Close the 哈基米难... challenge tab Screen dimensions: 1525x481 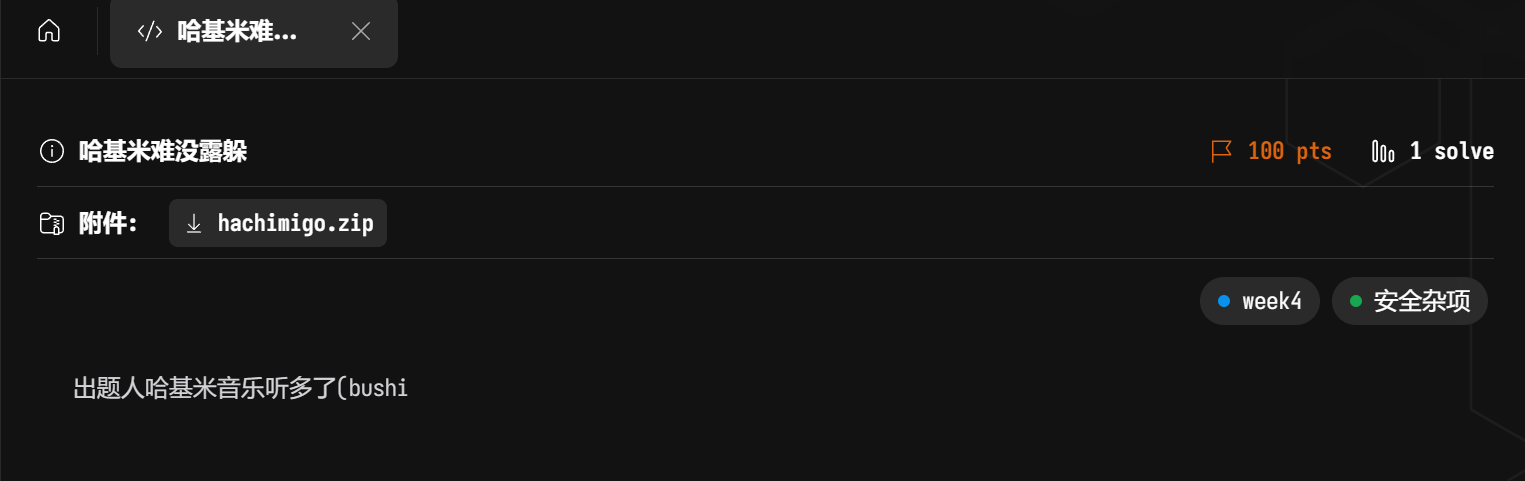point(361,31)
